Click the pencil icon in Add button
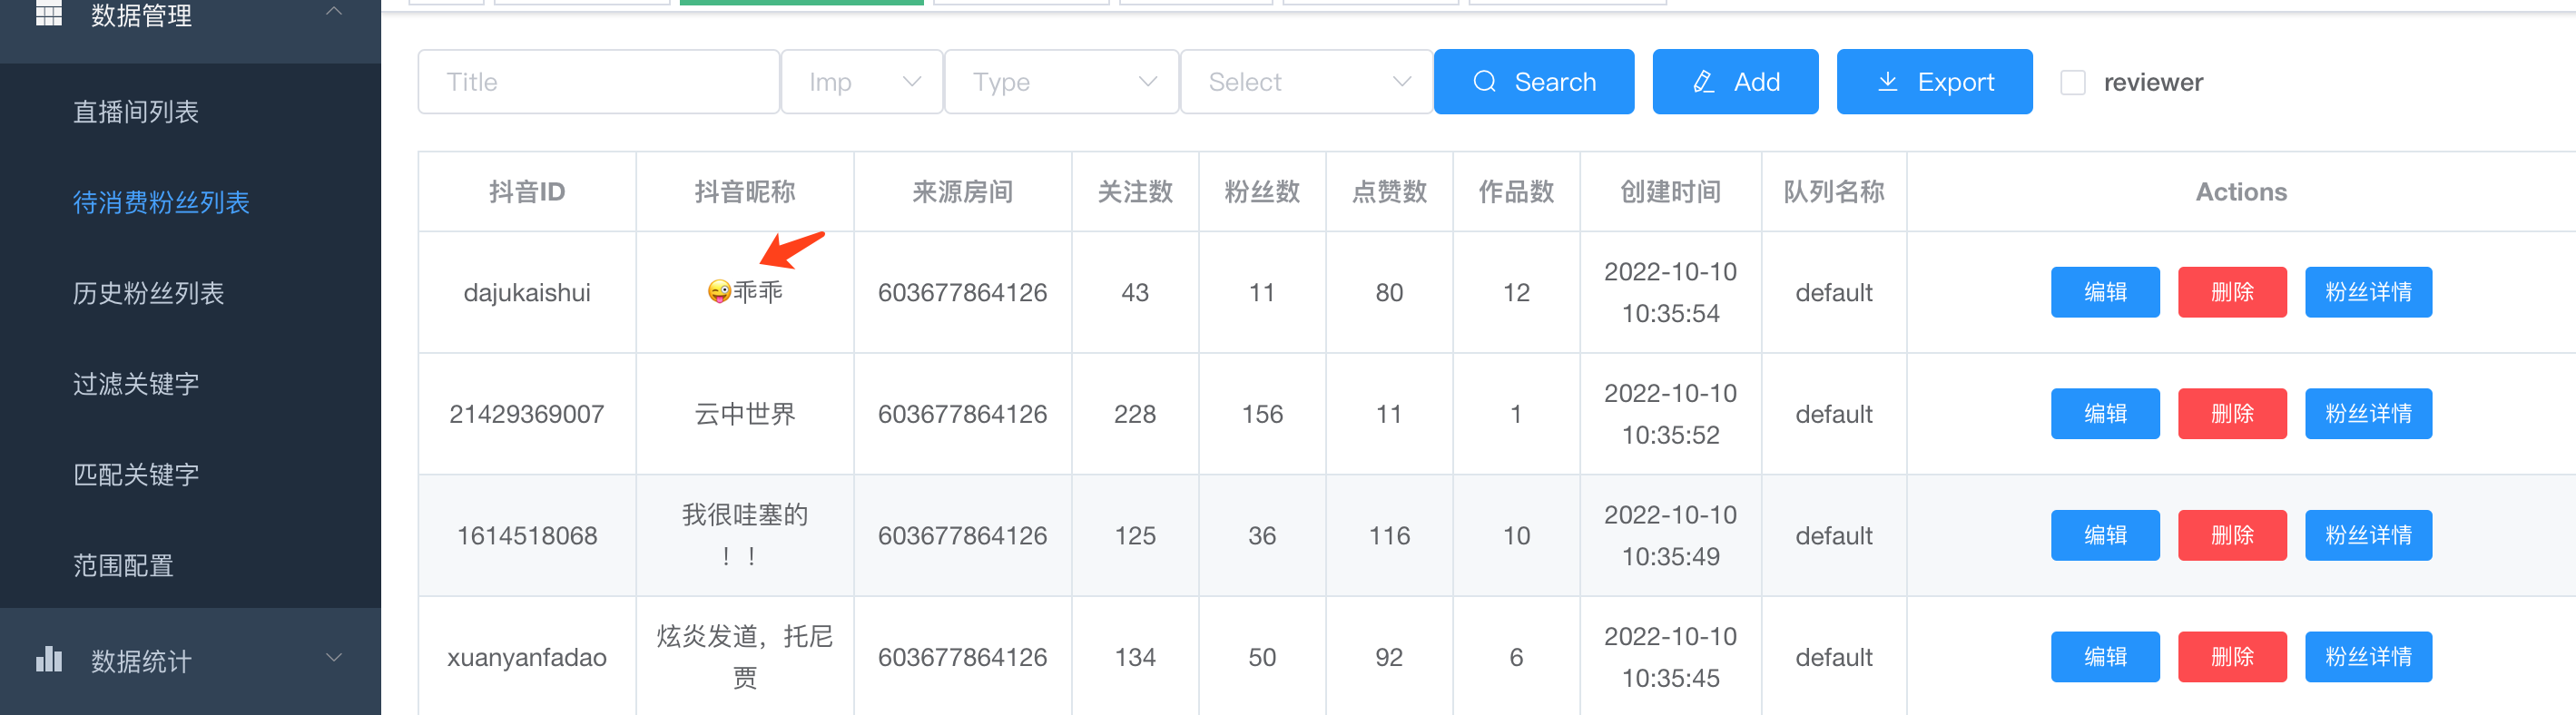 tap(1703, 81)
